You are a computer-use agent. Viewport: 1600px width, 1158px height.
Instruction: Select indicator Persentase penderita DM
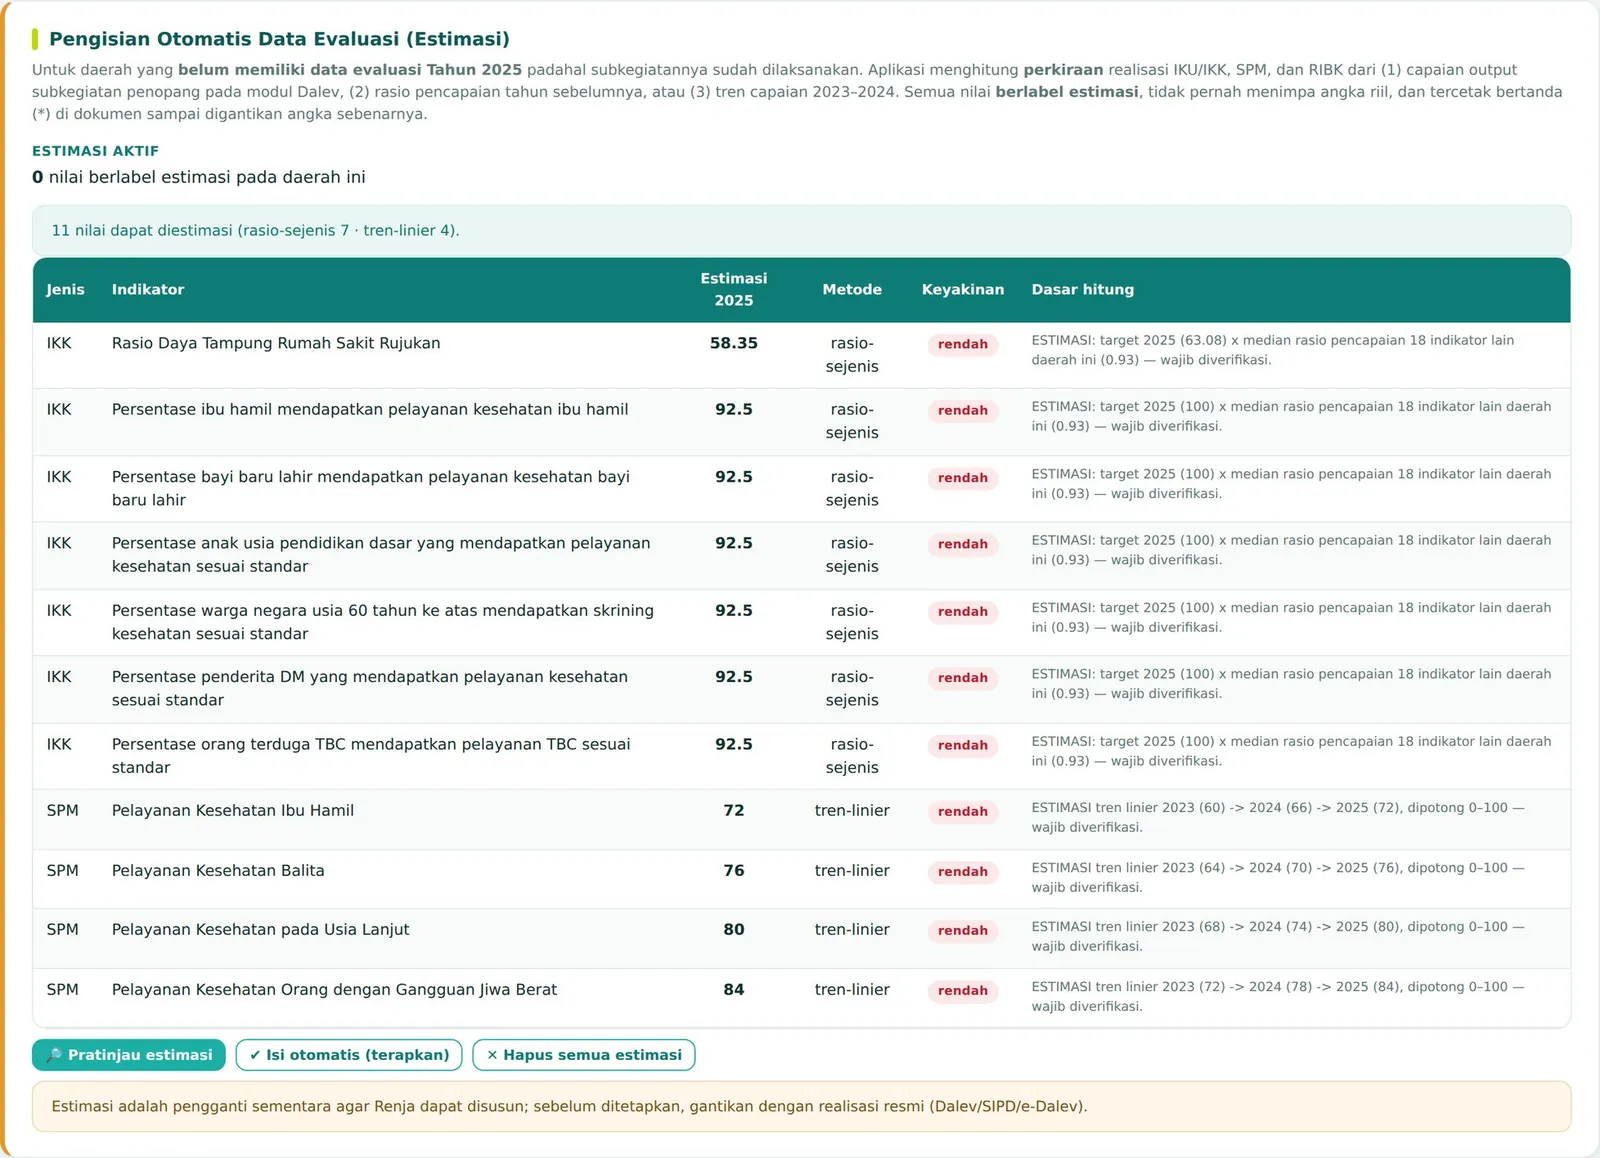[370, 688]
